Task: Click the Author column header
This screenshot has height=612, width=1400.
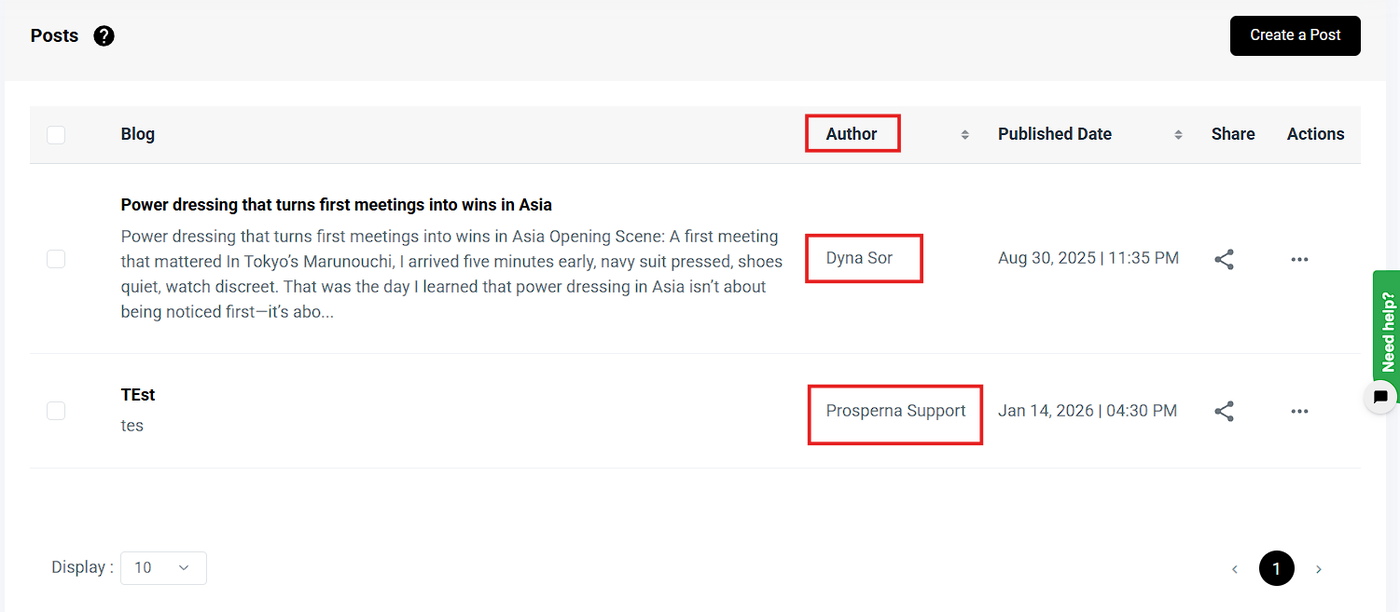Action: (x=852, y=134)
